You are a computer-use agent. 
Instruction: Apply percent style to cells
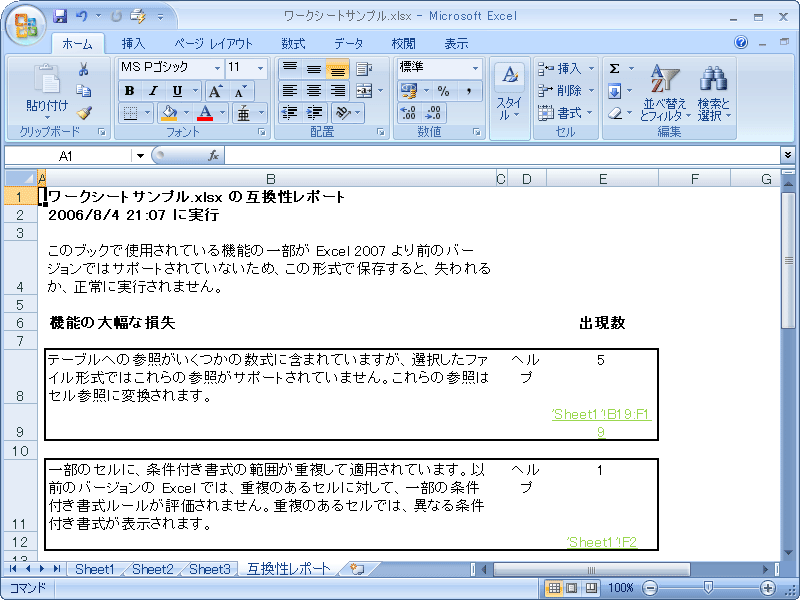(x=443, y=91)
